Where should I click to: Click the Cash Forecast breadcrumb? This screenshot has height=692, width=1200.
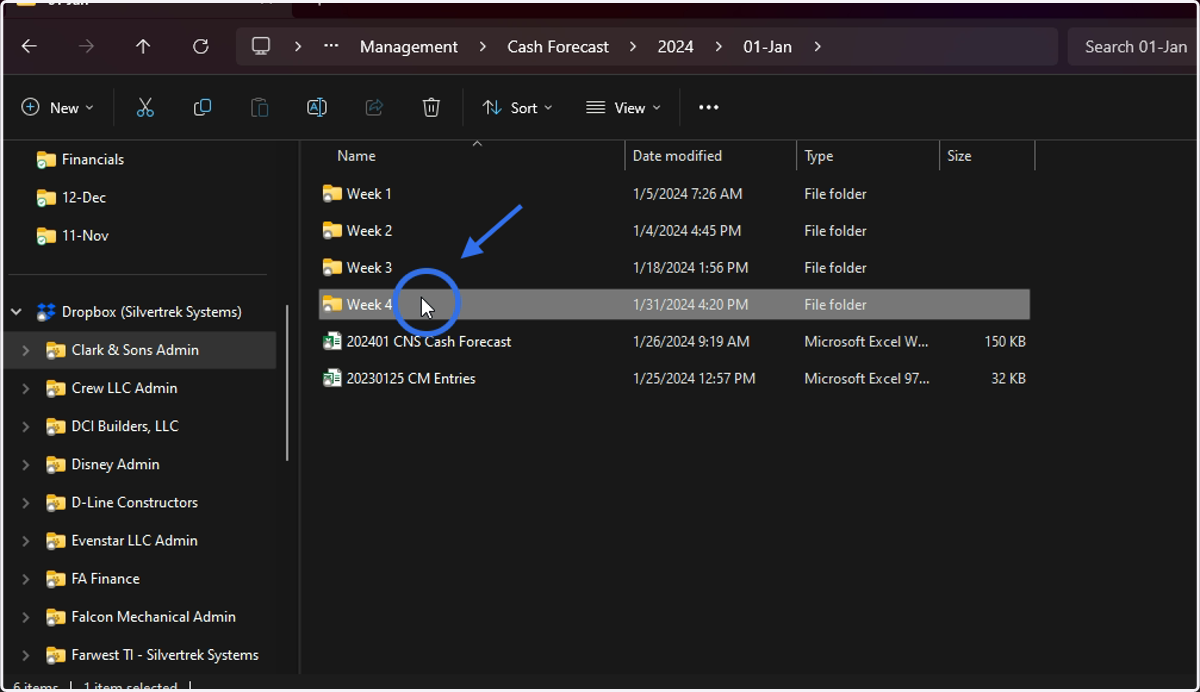tap(558, 47)
